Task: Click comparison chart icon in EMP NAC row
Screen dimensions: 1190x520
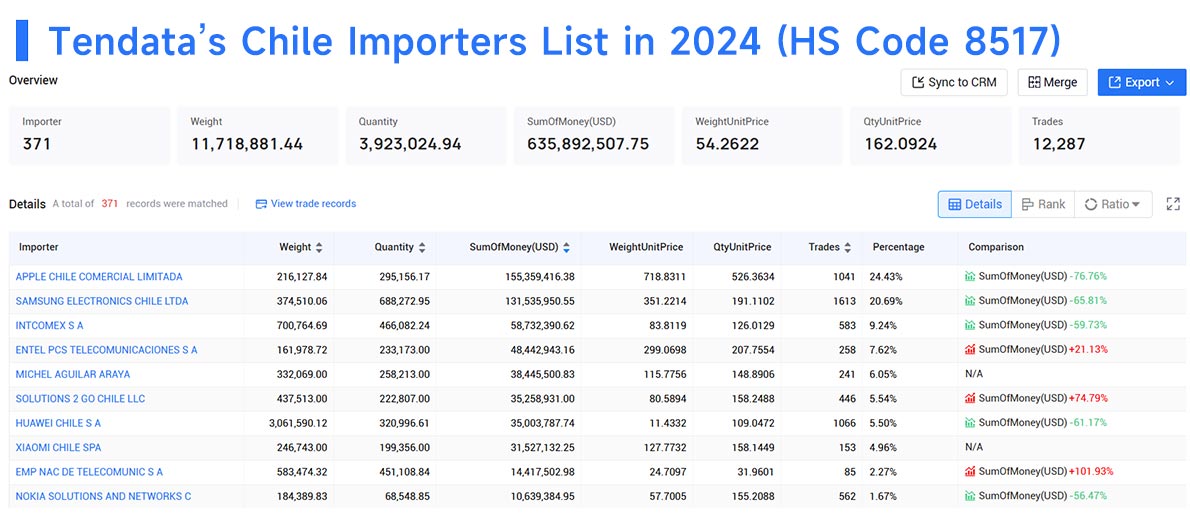Action: coord(970,471)
